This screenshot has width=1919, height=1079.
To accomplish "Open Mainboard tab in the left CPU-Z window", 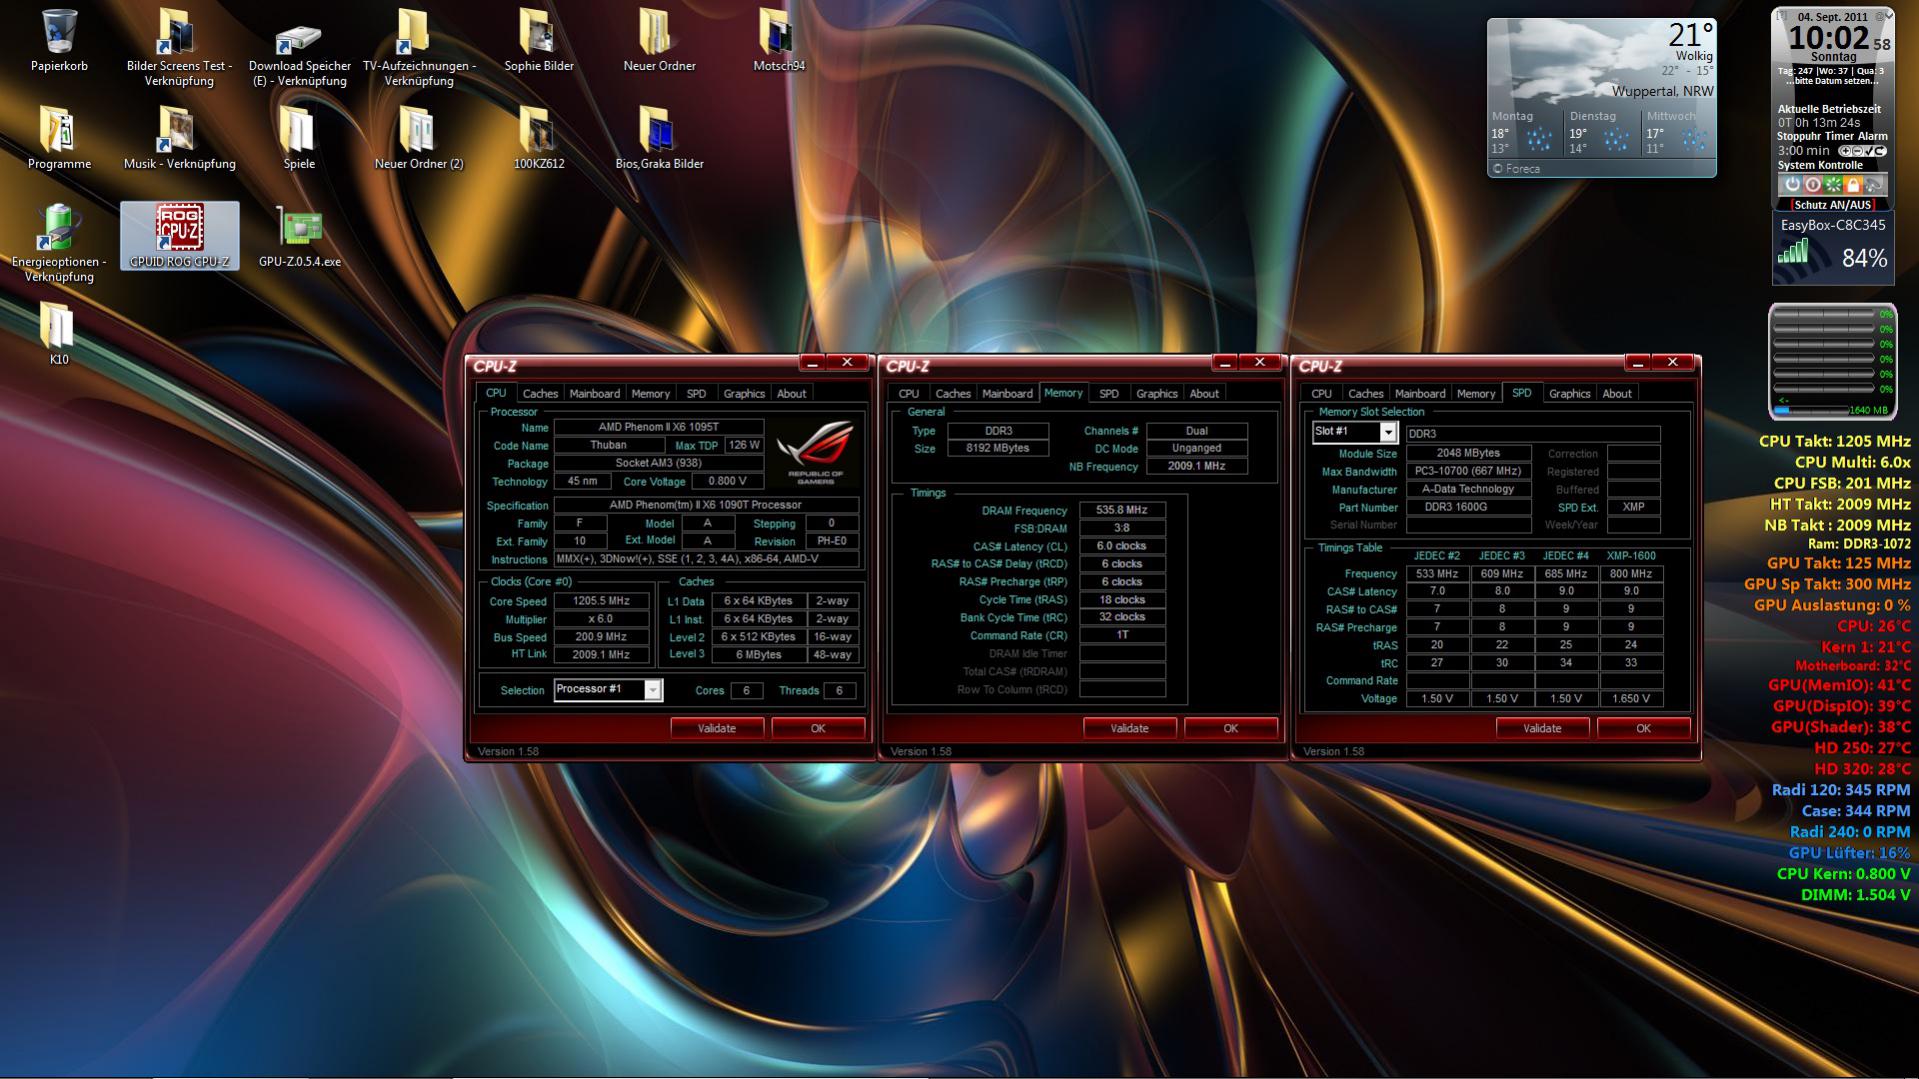I will pyautogui.click(x=594, y=394).
